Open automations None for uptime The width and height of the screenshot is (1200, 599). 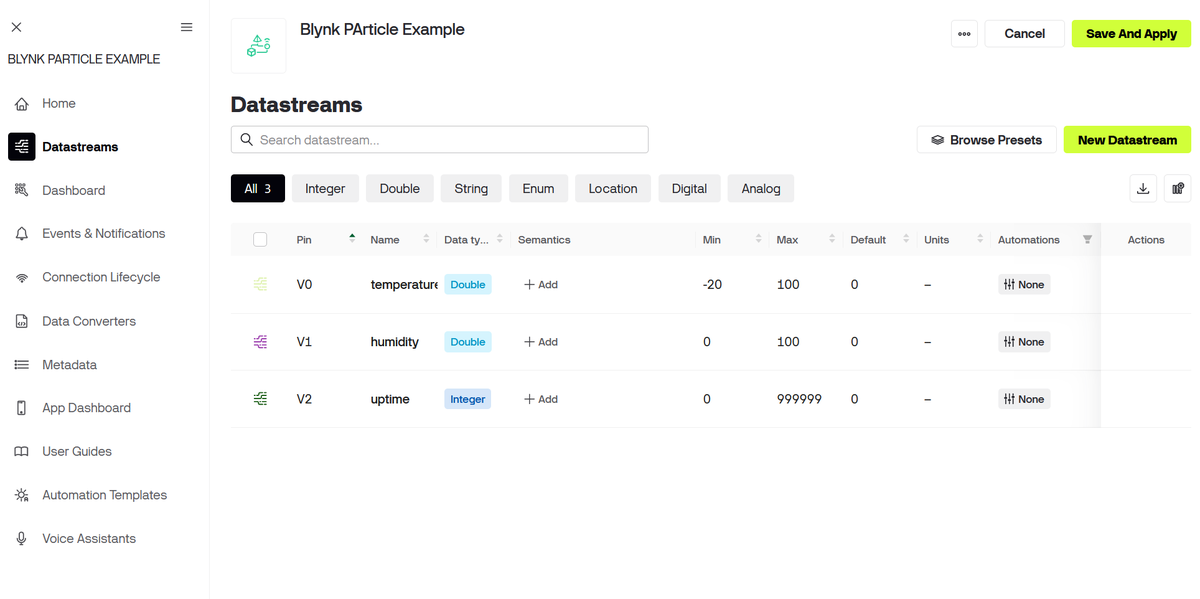pos(1024,399)
